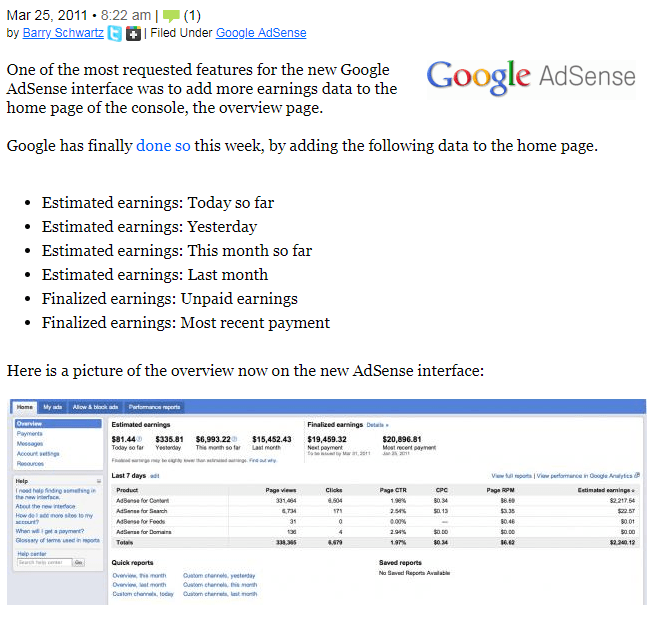
Task: Click 'When will I get a payment?' link
Action: (x=50, y=531)
